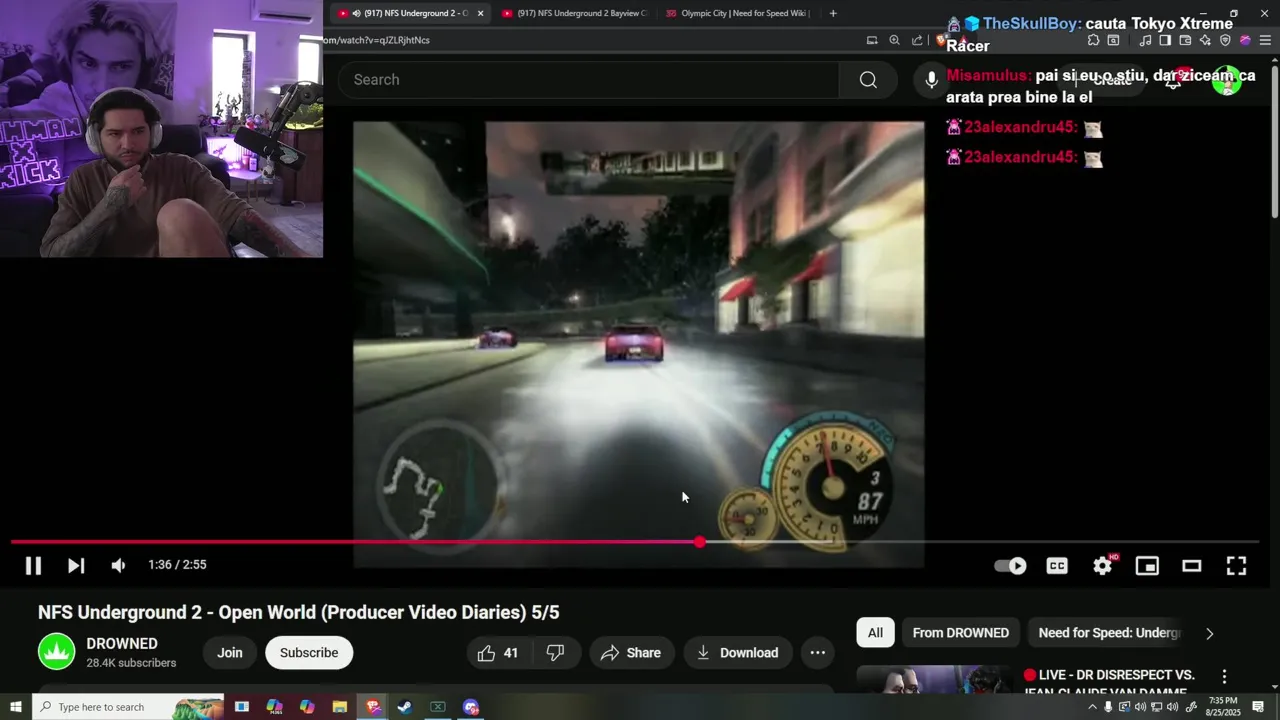Like the video with 41 likes

[499, 653]
